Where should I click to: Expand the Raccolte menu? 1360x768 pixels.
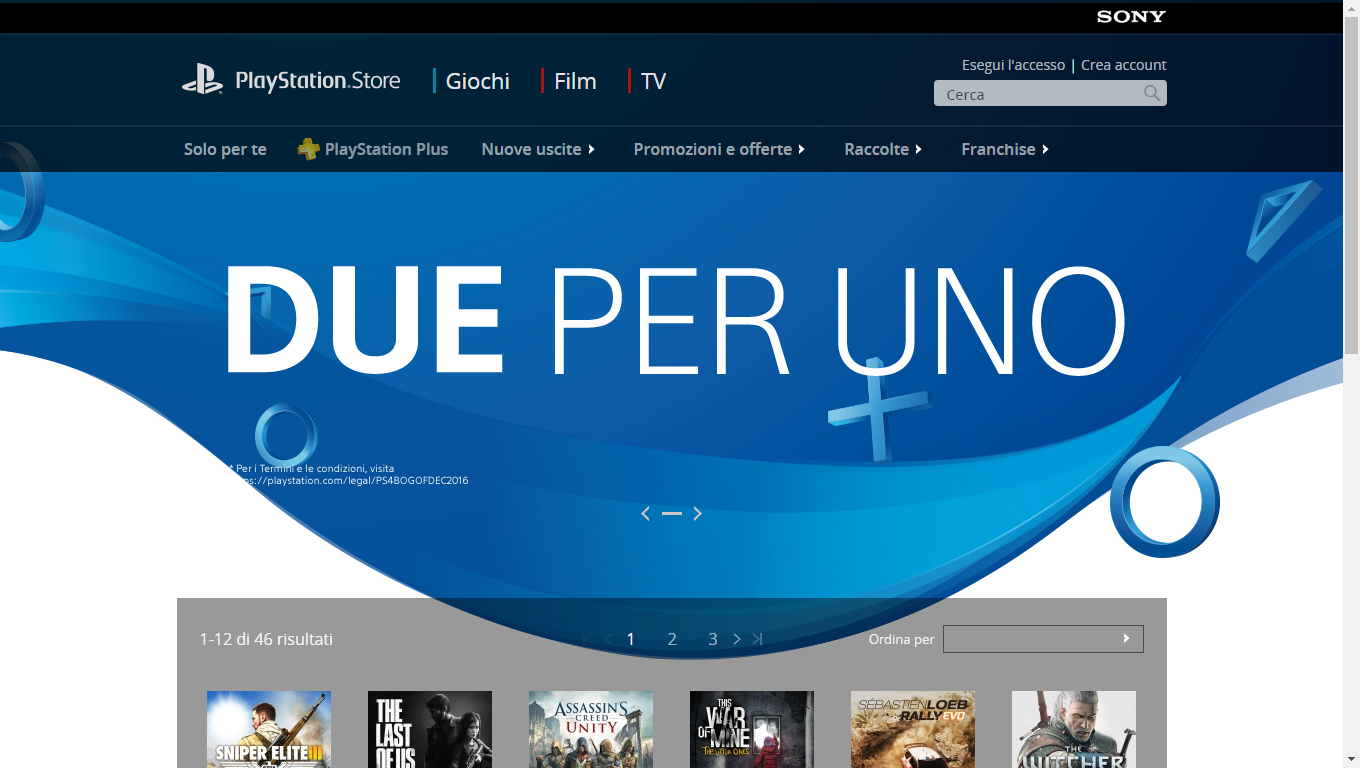pyautogui.click(x=883, y=149)
